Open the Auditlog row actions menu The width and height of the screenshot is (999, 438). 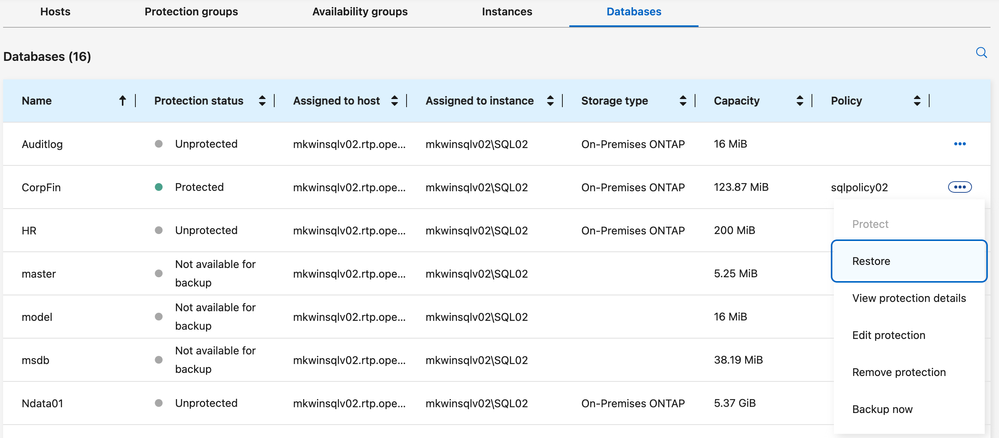coord(960,144)
